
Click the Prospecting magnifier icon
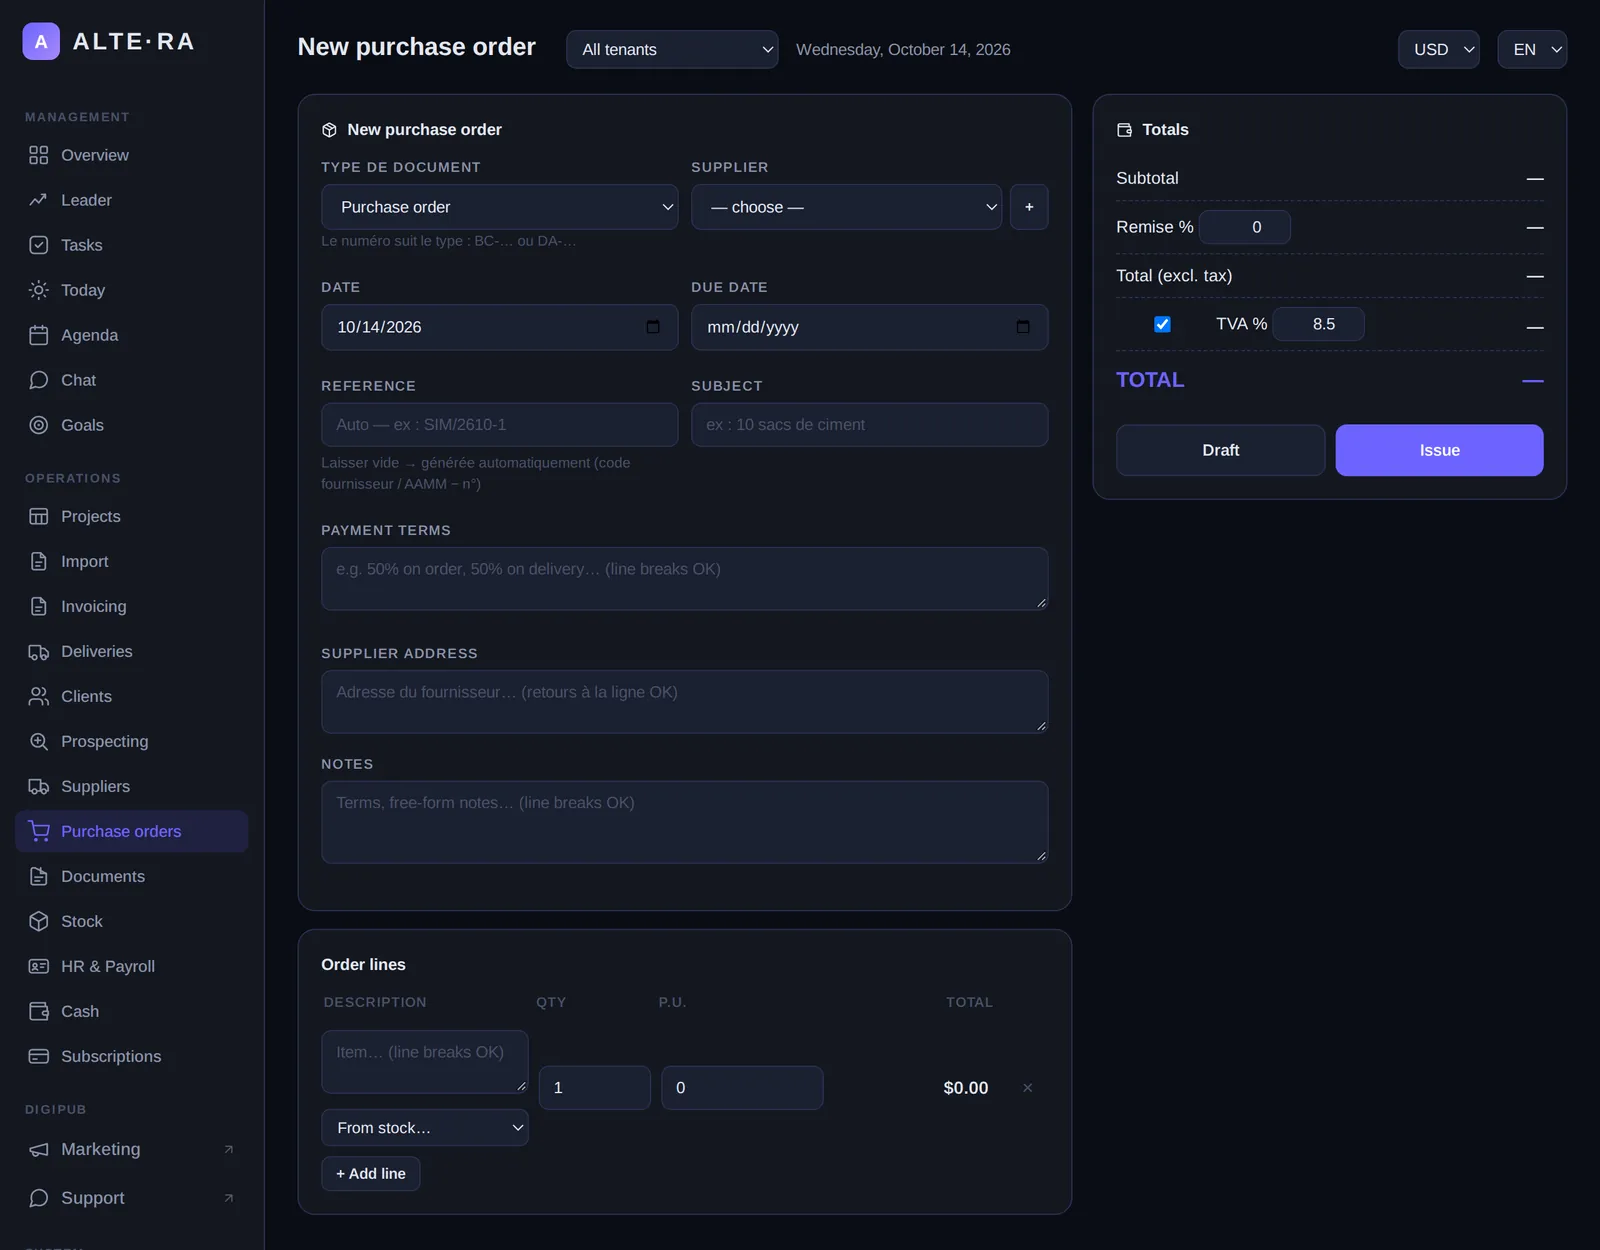point(38,742)
